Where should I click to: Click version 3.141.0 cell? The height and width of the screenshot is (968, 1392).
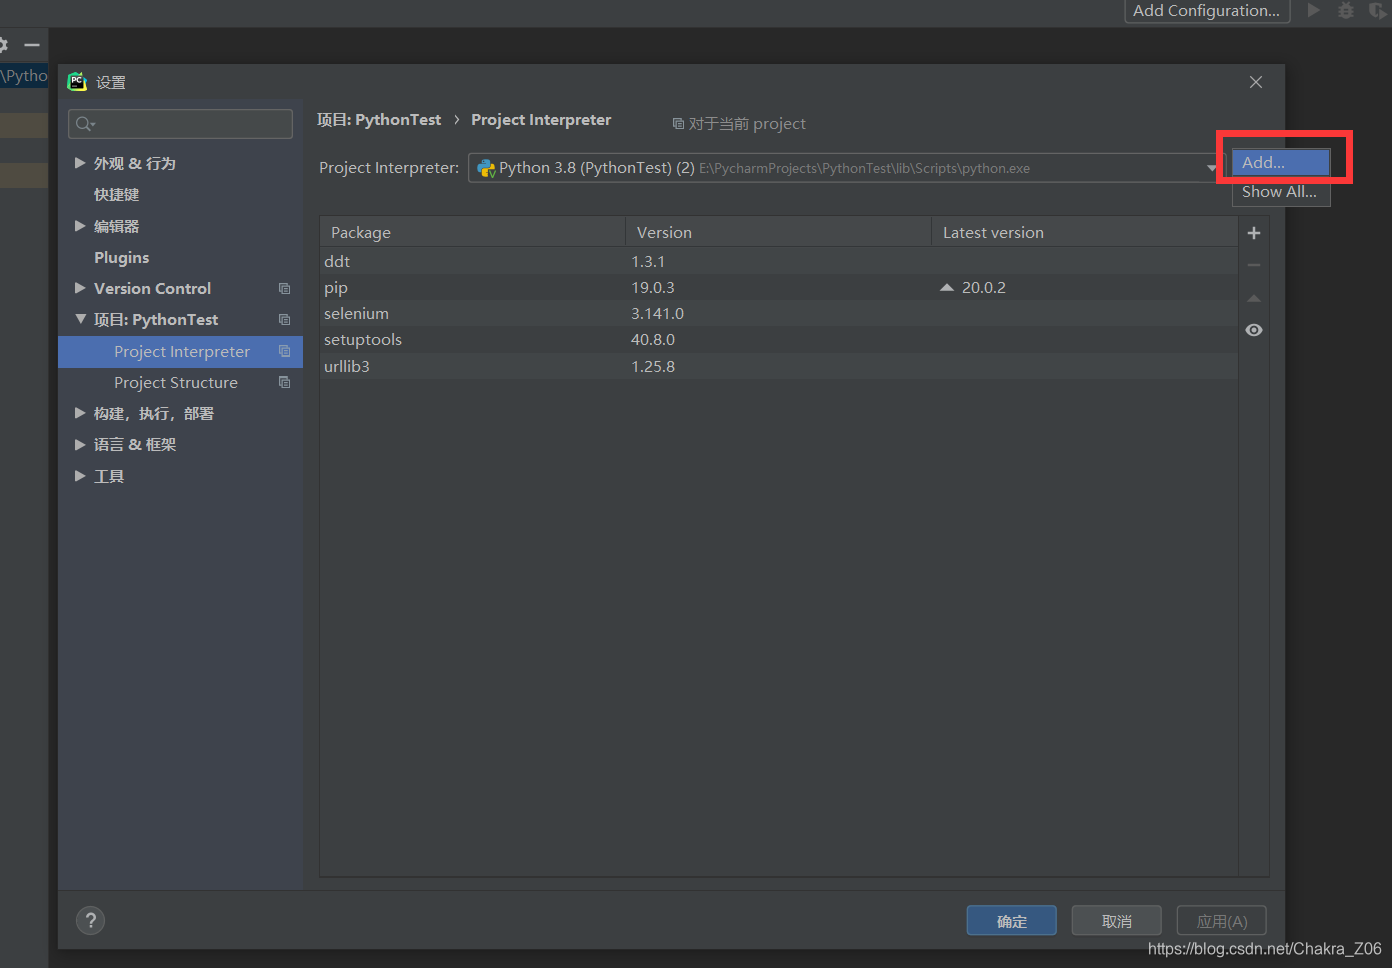point(657,313)
